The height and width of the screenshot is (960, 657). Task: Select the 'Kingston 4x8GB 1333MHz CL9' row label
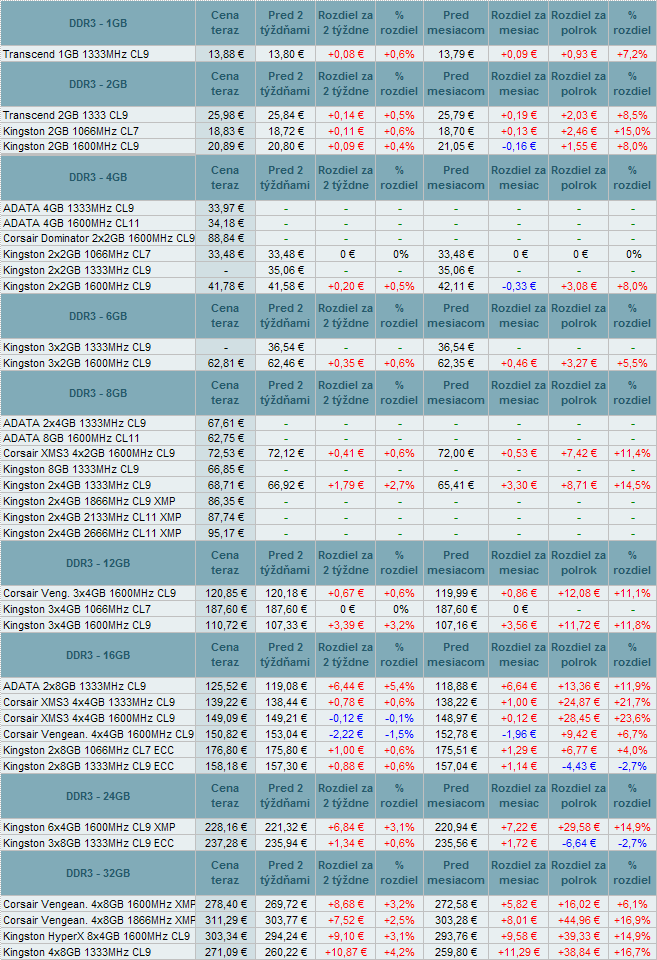click(x=77, y=952)
